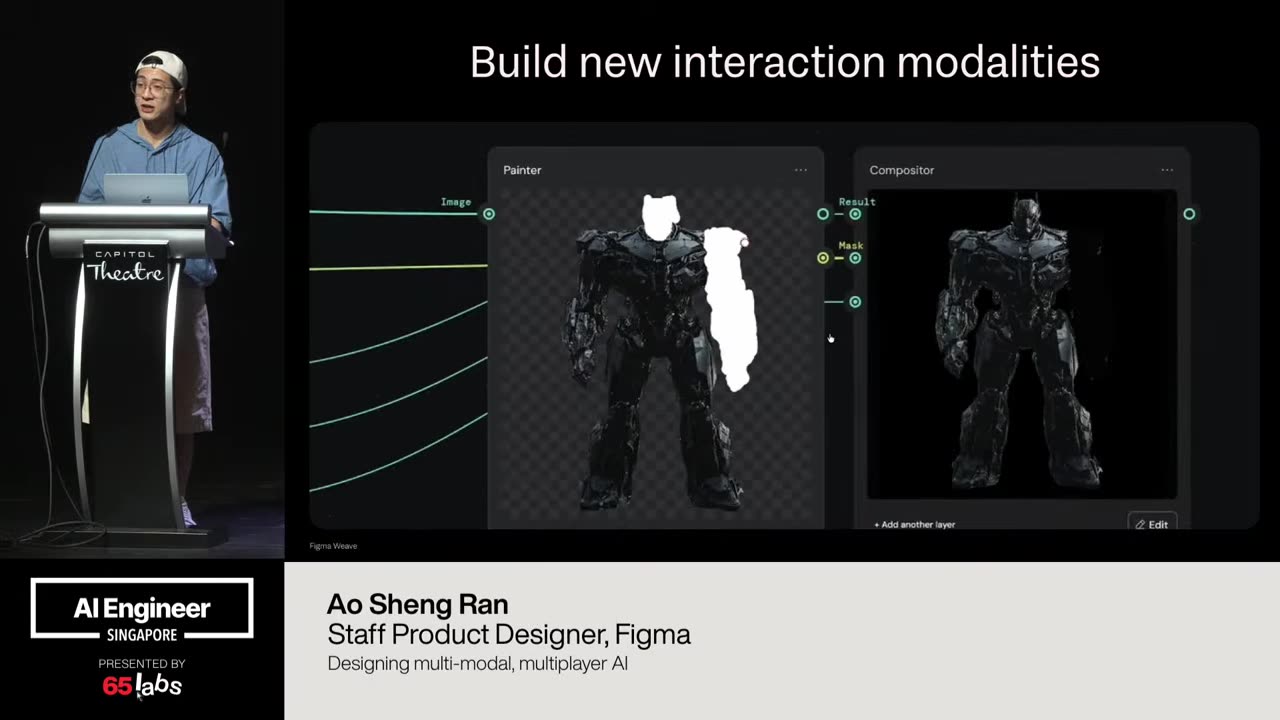Click the 65labs logo
The width and height of the screenshot is (1280, 720).
142,686
